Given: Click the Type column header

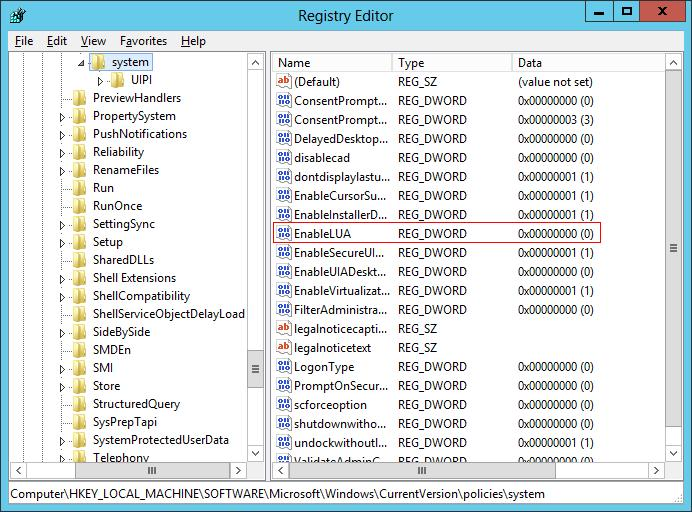Looking at the screenshot, I should (450, 62).
